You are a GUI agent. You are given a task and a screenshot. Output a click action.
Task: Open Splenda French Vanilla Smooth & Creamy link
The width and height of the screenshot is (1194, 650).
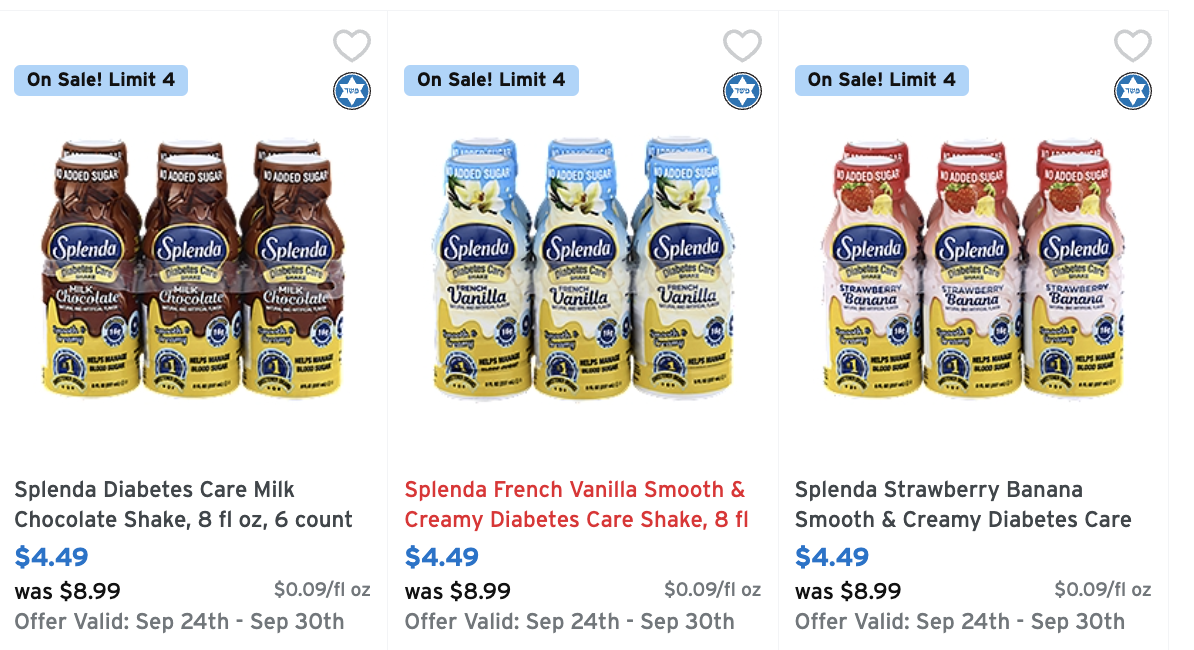pos(576,505)
